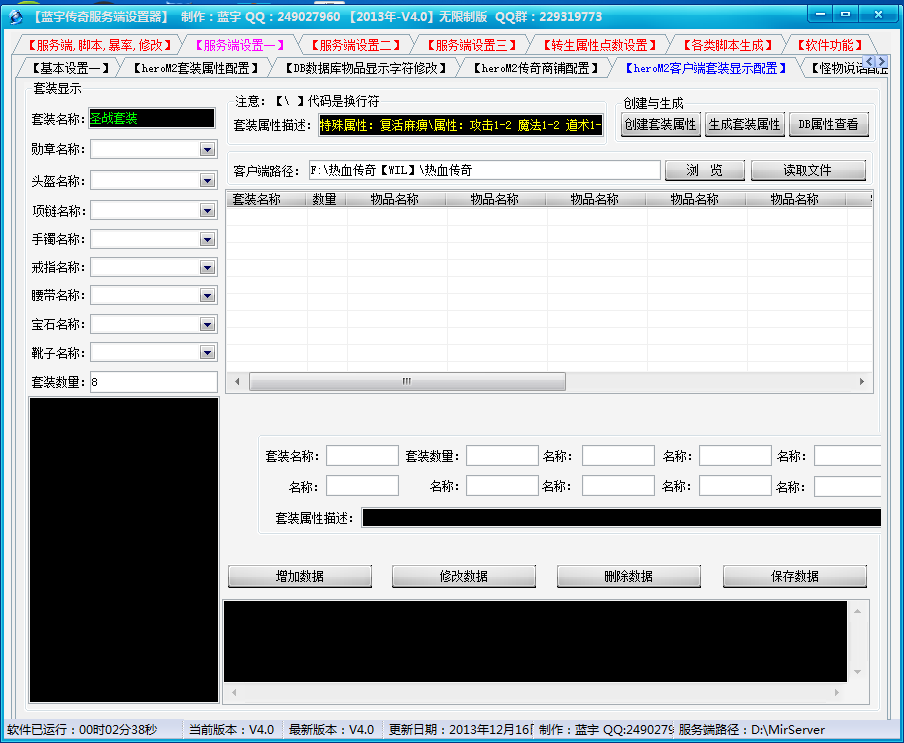Click 读取文件 button

[808, 170]
